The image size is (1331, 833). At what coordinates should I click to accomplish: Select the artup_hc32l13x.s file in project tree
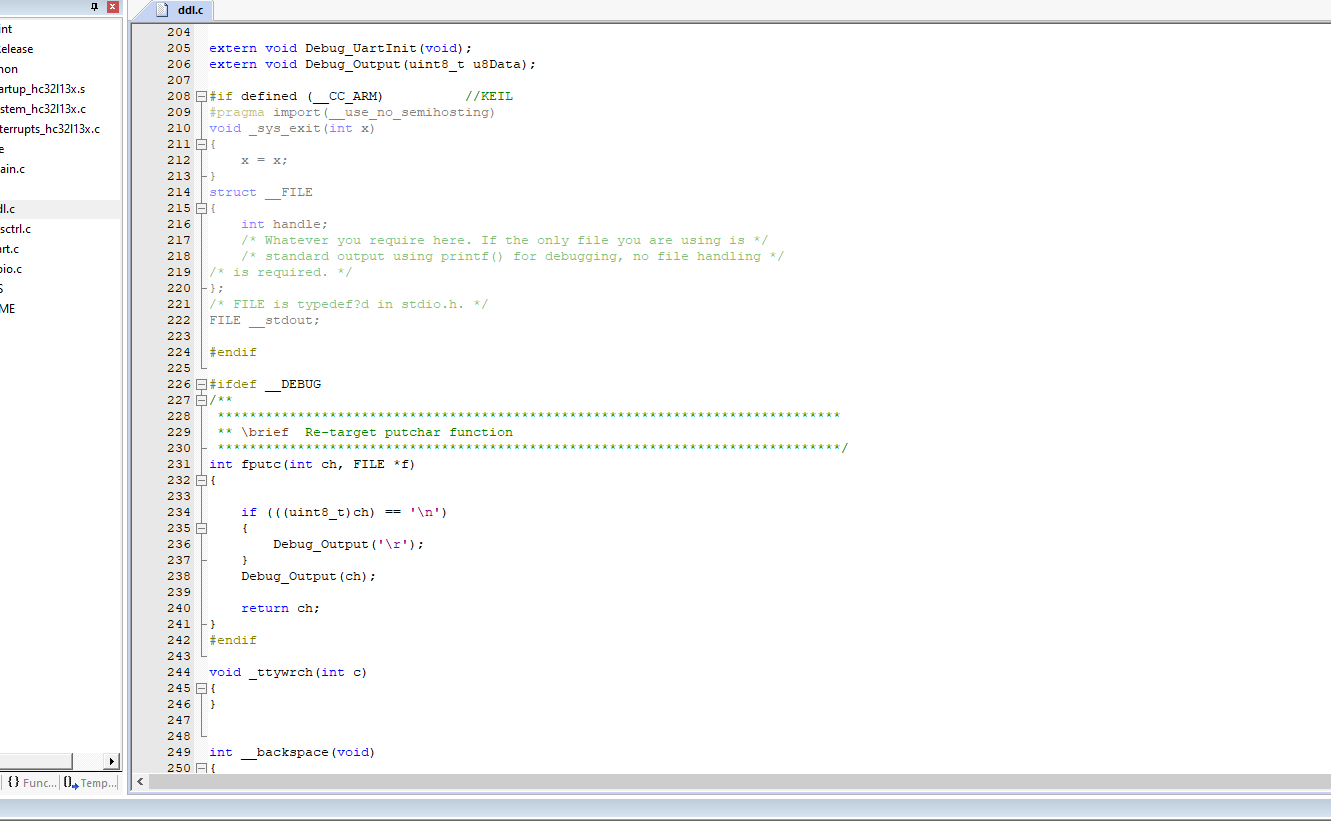pos(42,89)
